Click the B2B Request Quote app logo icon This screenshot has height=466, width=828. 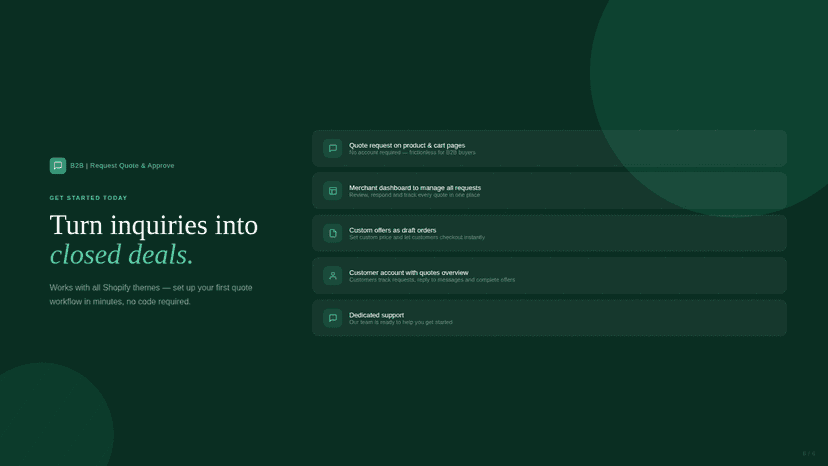click(58, 165)
